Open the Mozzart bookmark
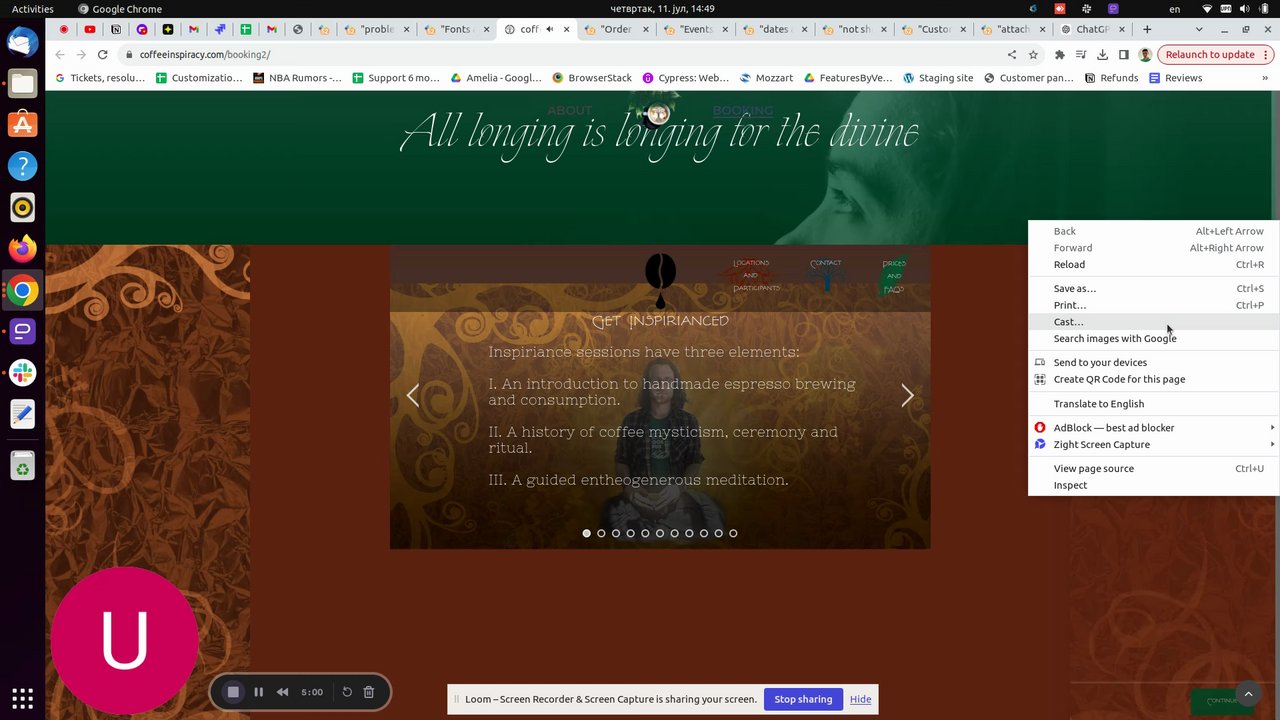The image size is (1280, 720). 766,78
